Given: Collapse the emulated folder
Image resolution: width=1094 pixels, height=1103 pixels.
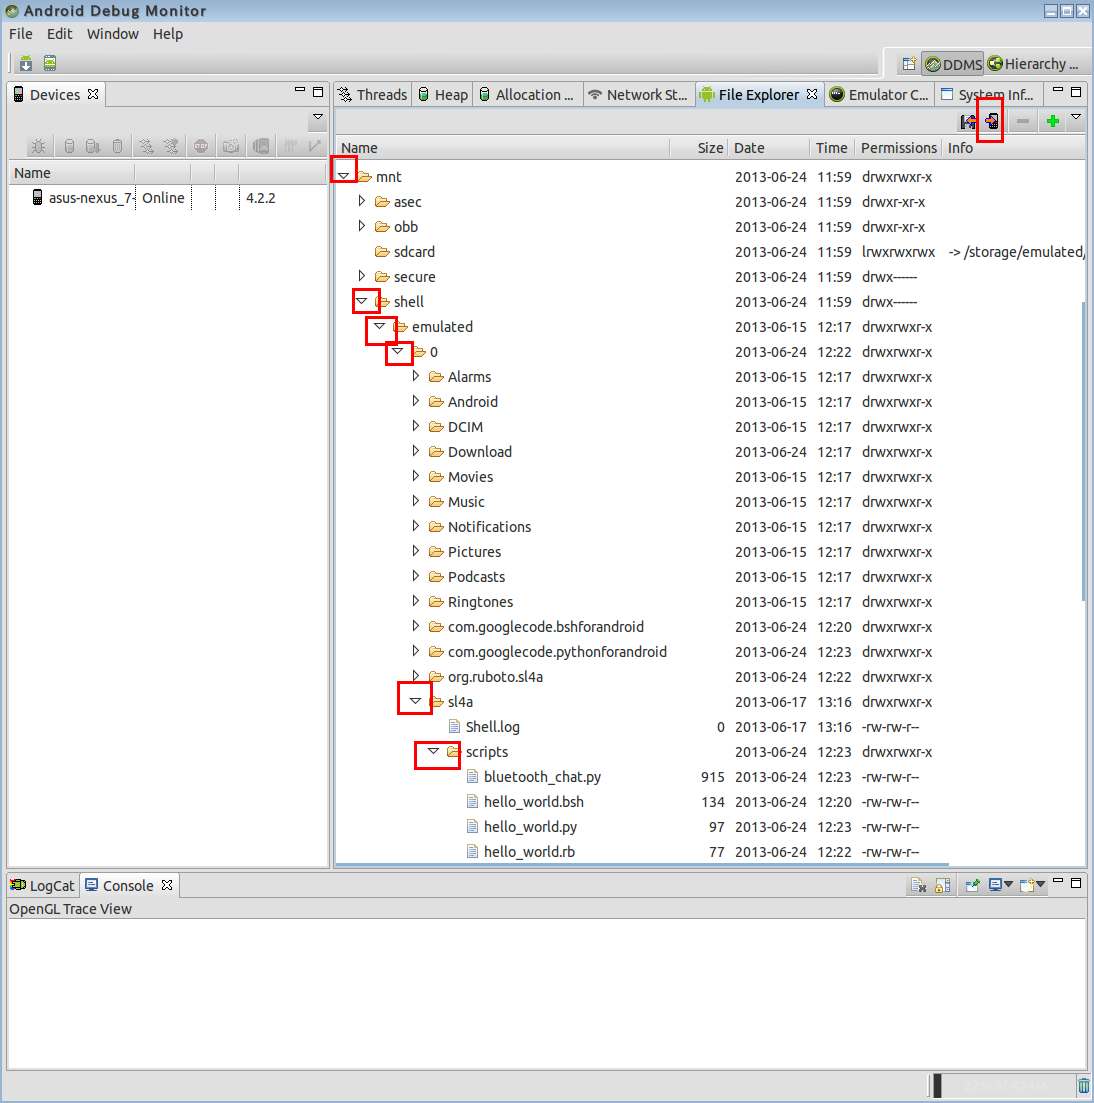Looking at the screenshot, I should tap(379, 326).
